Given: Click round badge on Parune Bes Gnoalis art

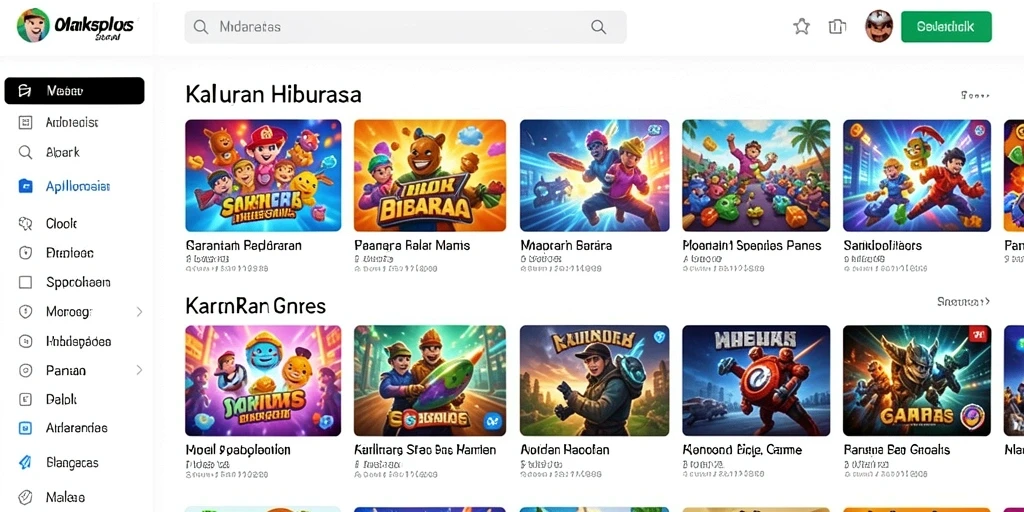Looking at the screenshot, I should click(972, 415).
